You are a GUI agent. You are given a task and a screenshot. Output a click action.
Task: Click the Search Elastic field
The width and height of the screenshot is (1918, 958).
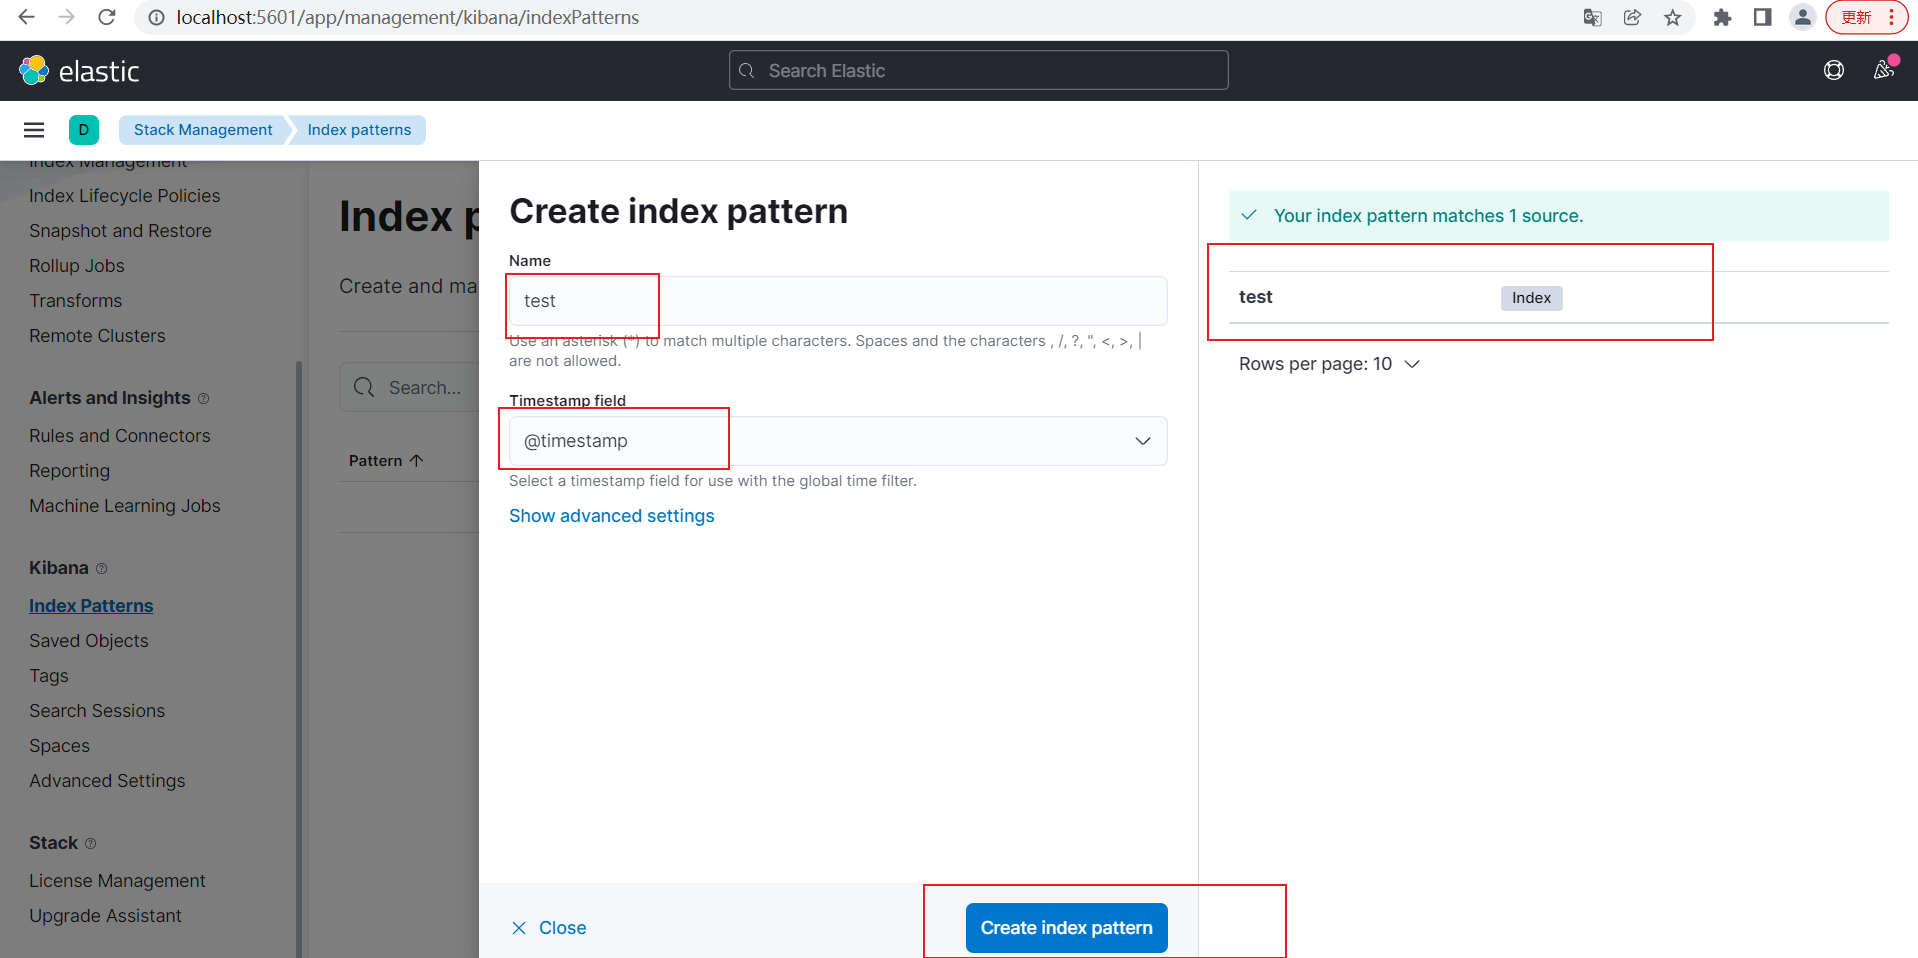point(978,70)
